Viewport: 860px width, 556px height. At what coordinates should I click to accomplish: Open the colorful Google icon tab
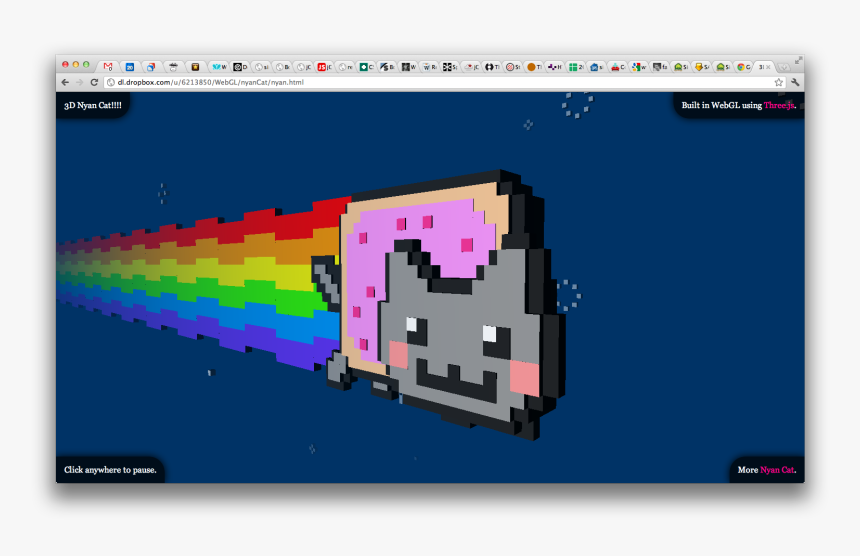[x=638, y=67]
